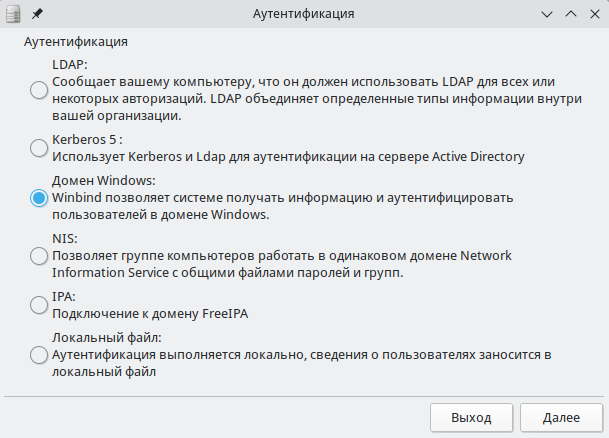The image size is (609, 438).
Task: Enable the IPA radio button
Action: pyautogui.click(x=39, y=305)
